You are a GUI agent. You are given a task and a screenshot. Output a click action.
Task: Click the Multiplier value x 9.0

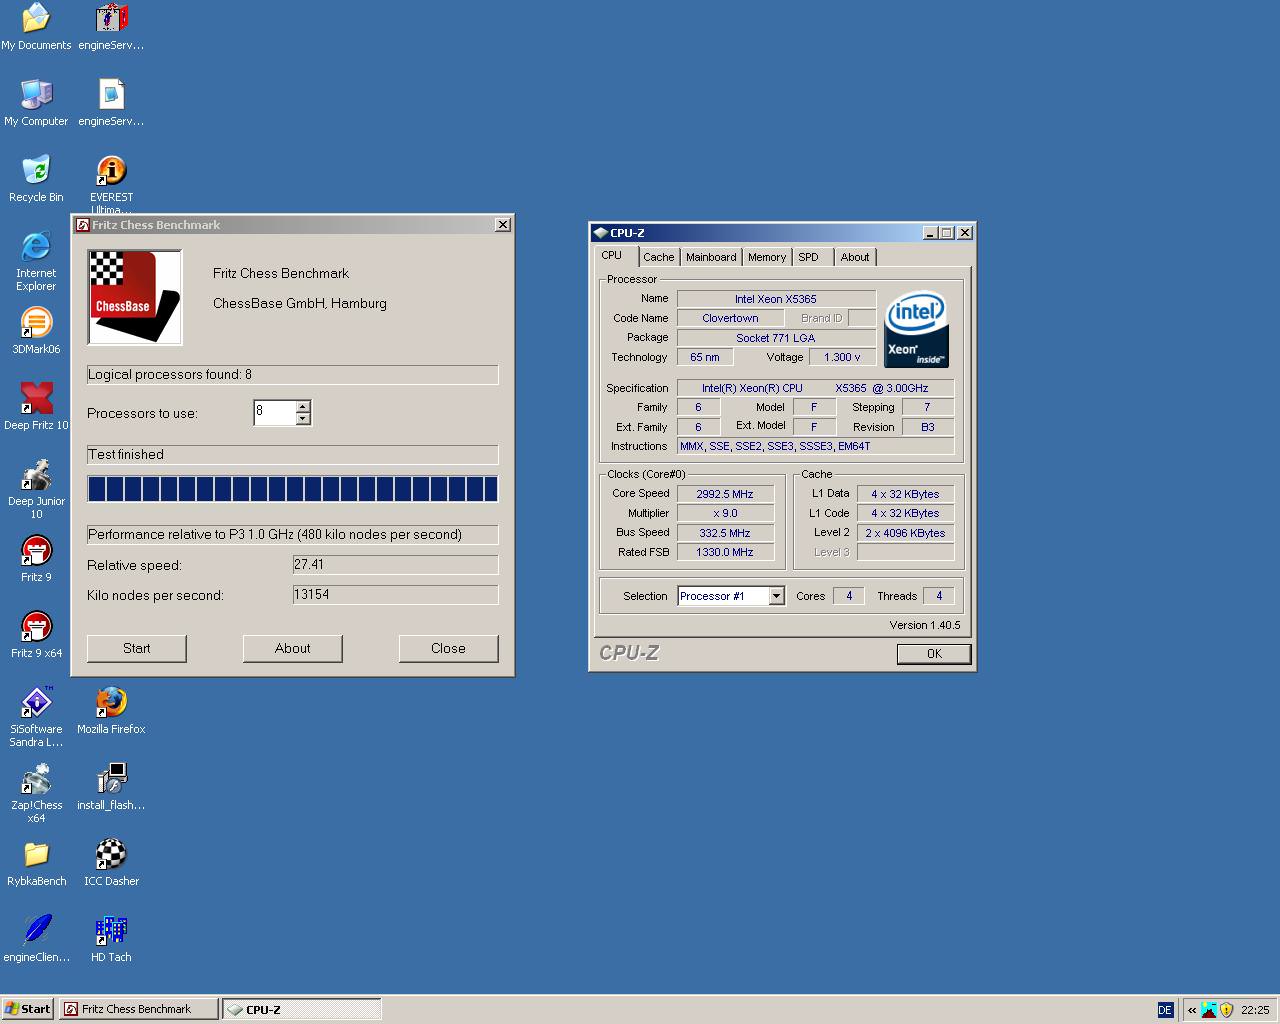[726, 513]
